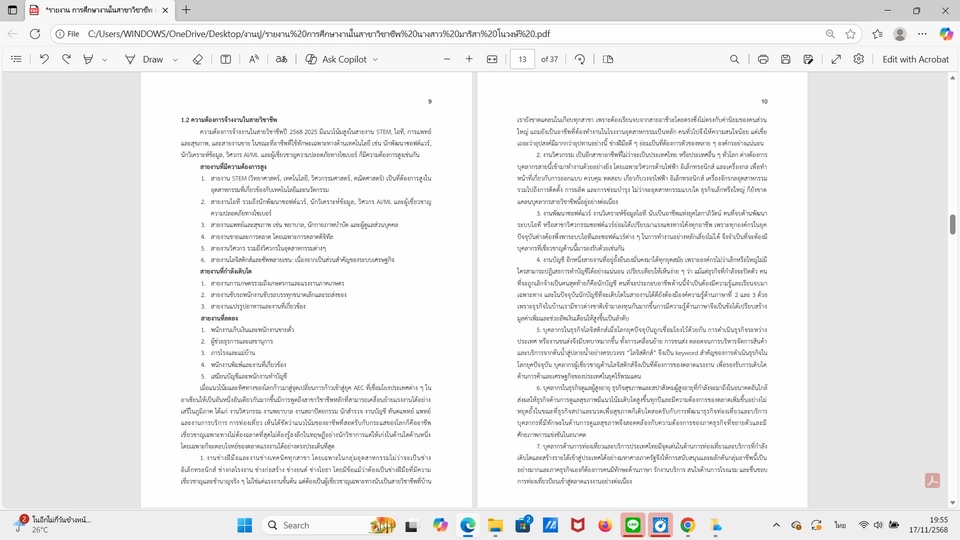
Task: Click the Ask Copilot button
Action: click(x=335, y=59)
